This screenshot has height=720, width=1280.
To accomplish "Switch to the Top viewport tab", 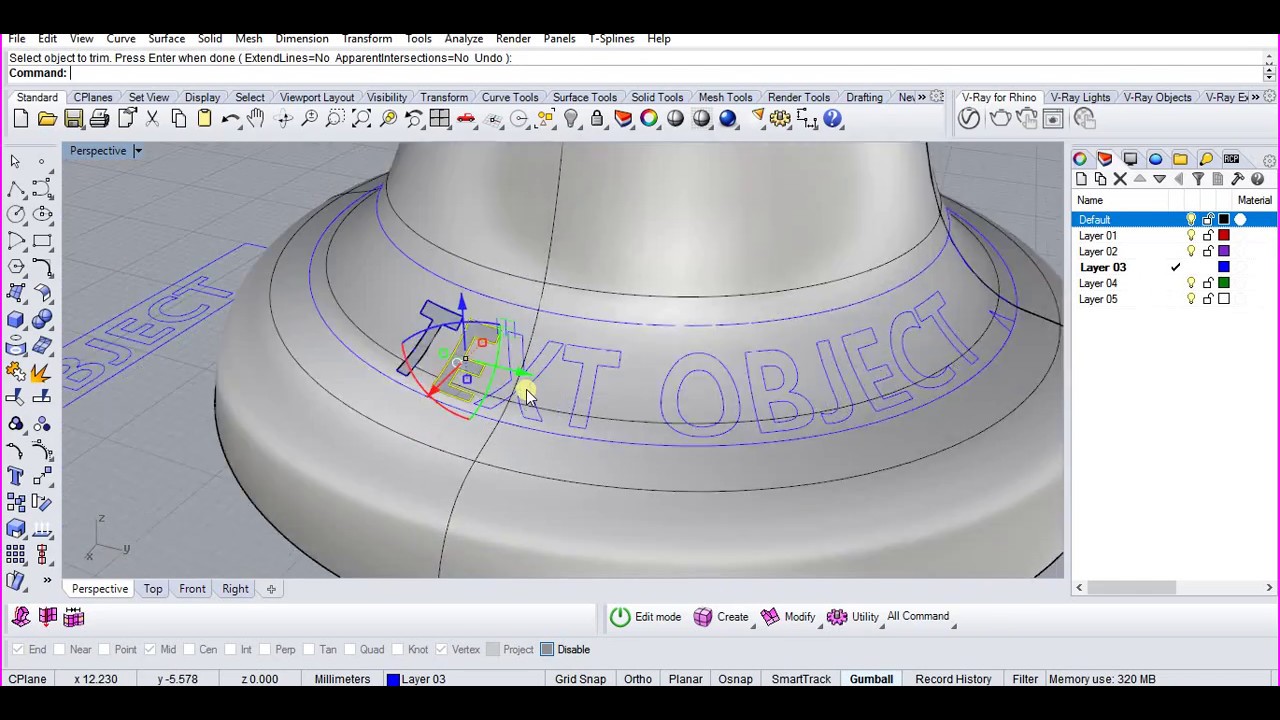I will (x=153, y=589).
